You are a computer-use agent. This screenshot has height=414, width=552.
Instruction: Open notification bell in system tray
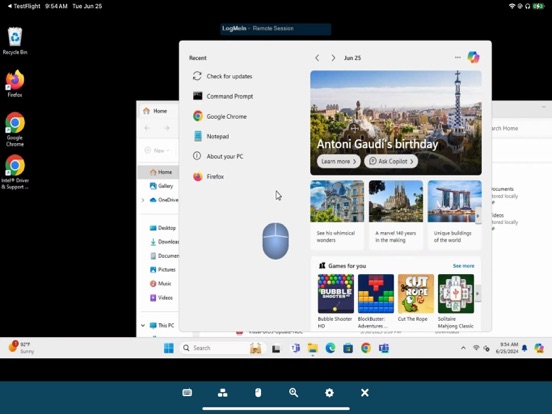525,348
